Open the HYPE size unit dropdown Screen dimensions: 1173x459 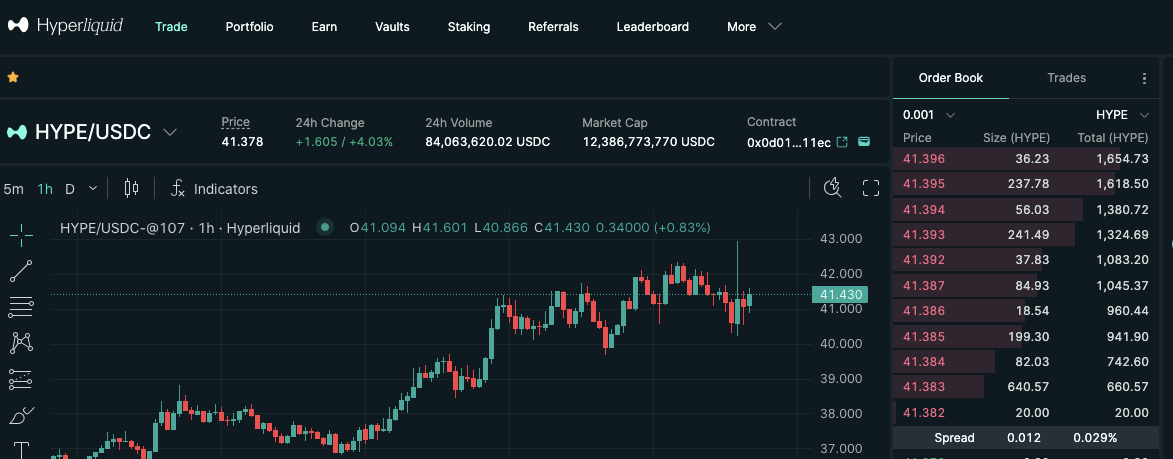[x=1122, y=115]
